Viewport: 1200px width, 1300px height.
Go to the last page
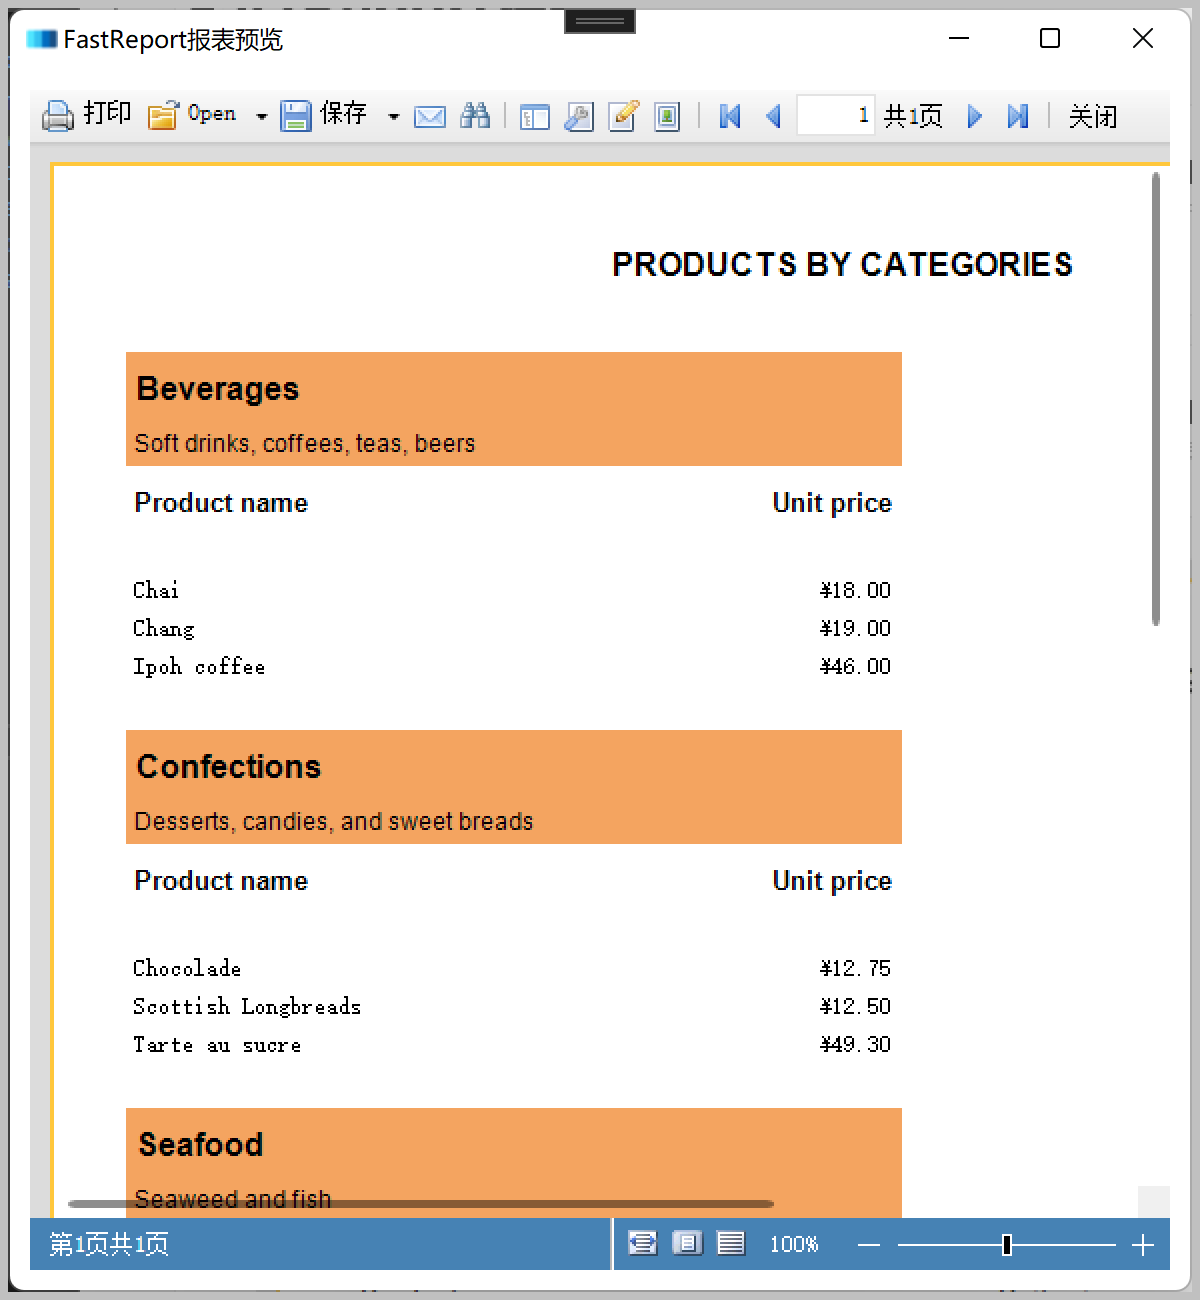point(1017,116)
